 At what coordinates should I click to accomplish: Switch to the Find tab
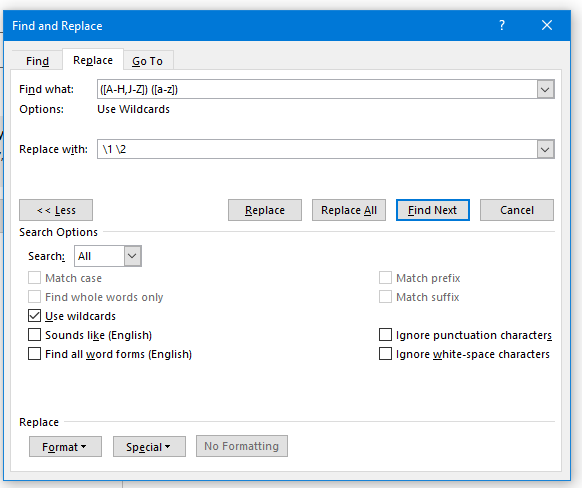37,61
